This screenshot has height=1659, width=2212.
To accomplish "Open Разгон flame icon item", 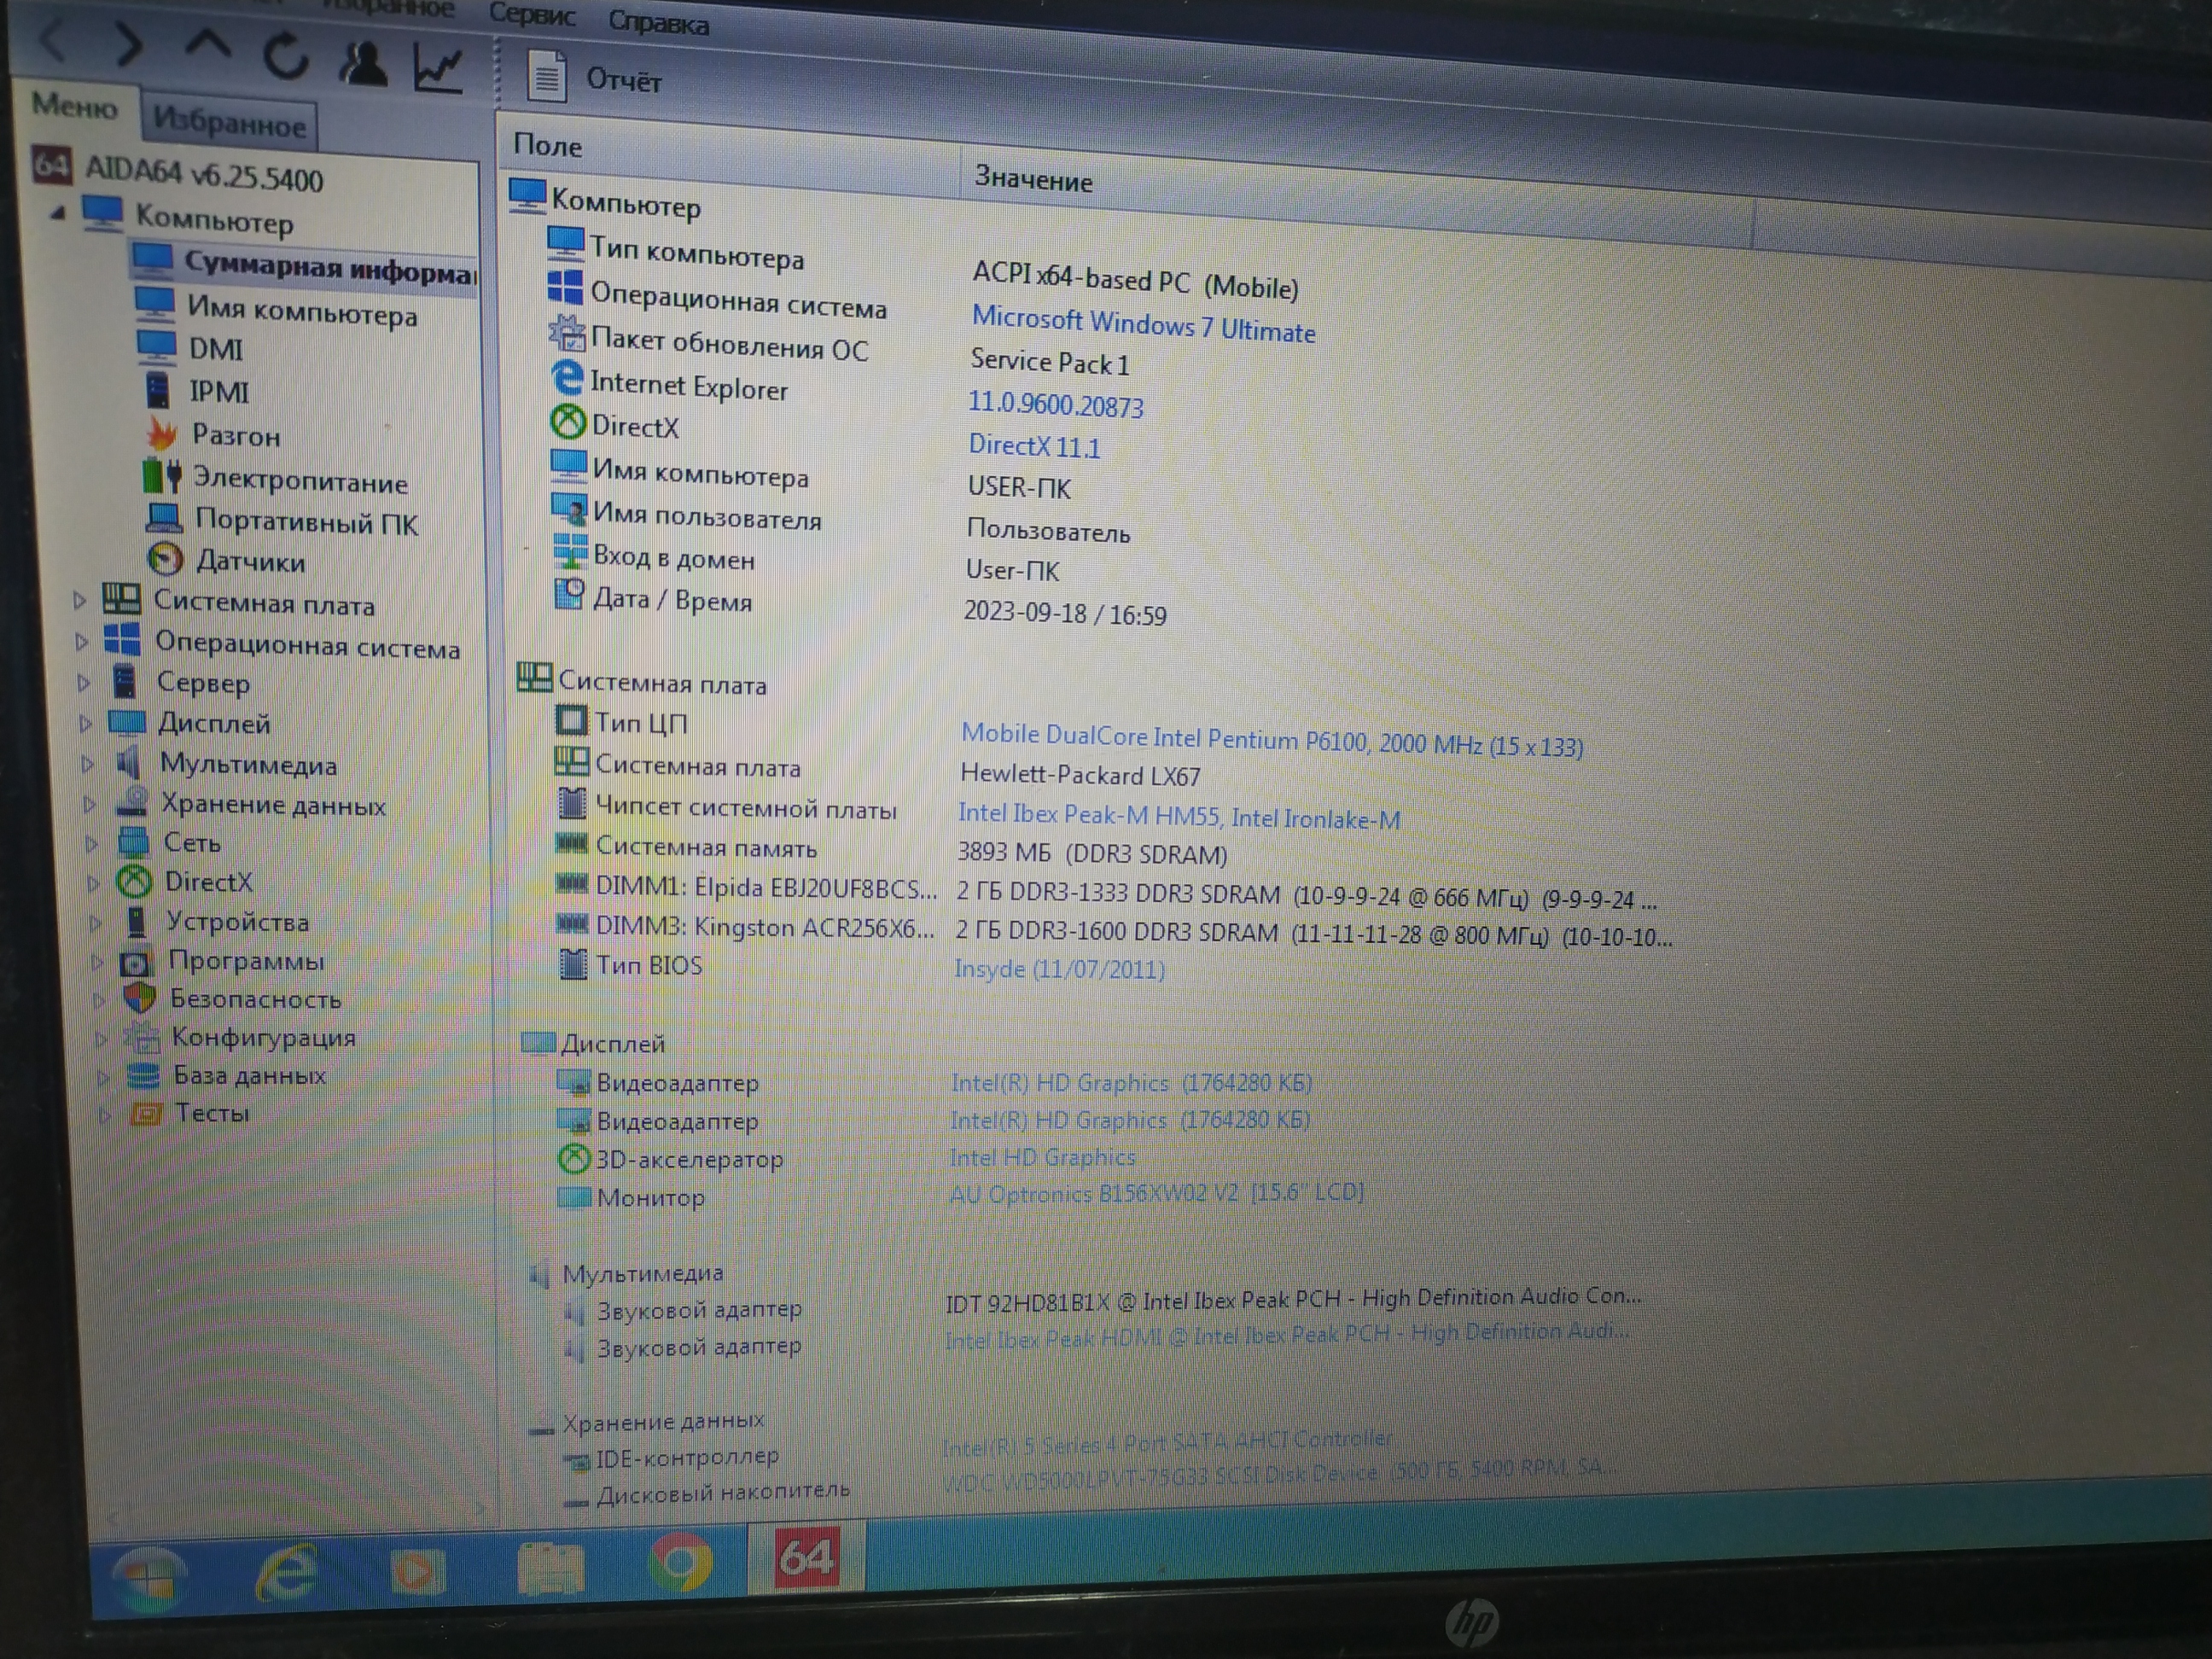I will pos(161,433).
